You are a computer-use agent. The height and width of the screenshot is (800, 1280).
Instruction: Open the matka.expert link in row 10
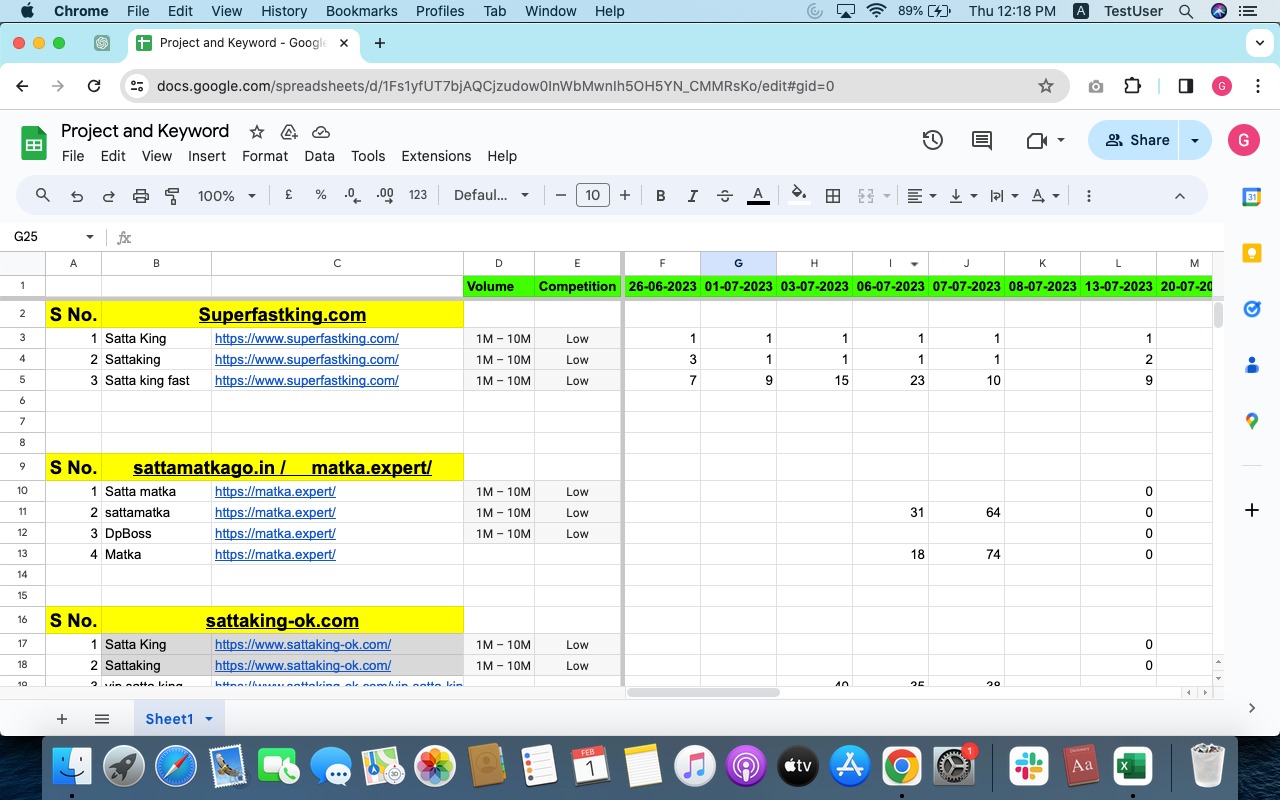[x=275, y=491]
